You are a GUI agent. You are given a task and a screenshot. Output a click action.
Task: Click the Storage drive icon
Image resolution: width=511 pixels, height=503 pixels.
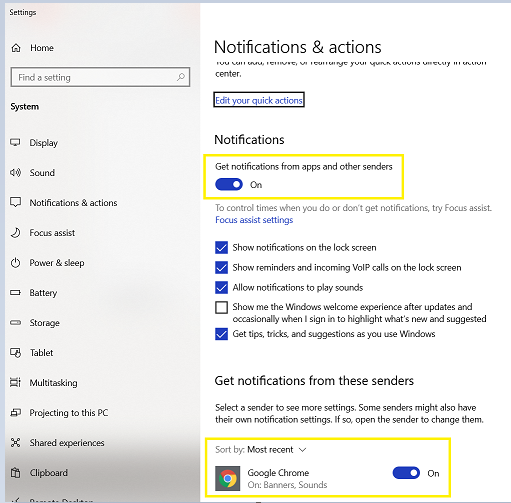[15, 323]
